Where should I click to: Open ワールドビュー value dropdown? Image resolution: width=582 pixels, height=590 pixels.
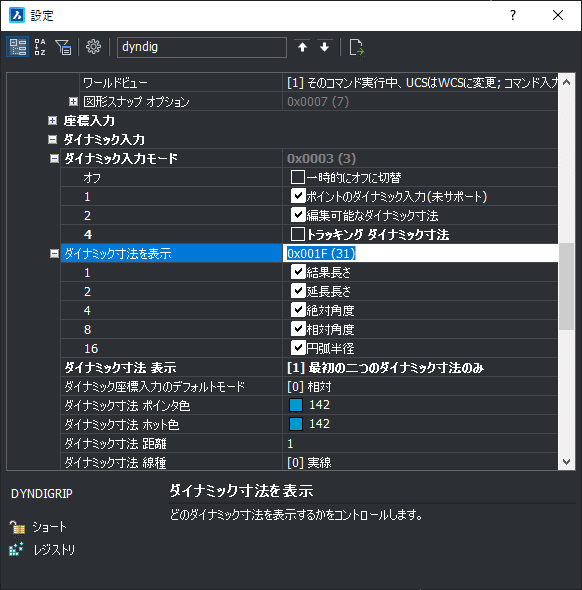click(x=420, y=83)
